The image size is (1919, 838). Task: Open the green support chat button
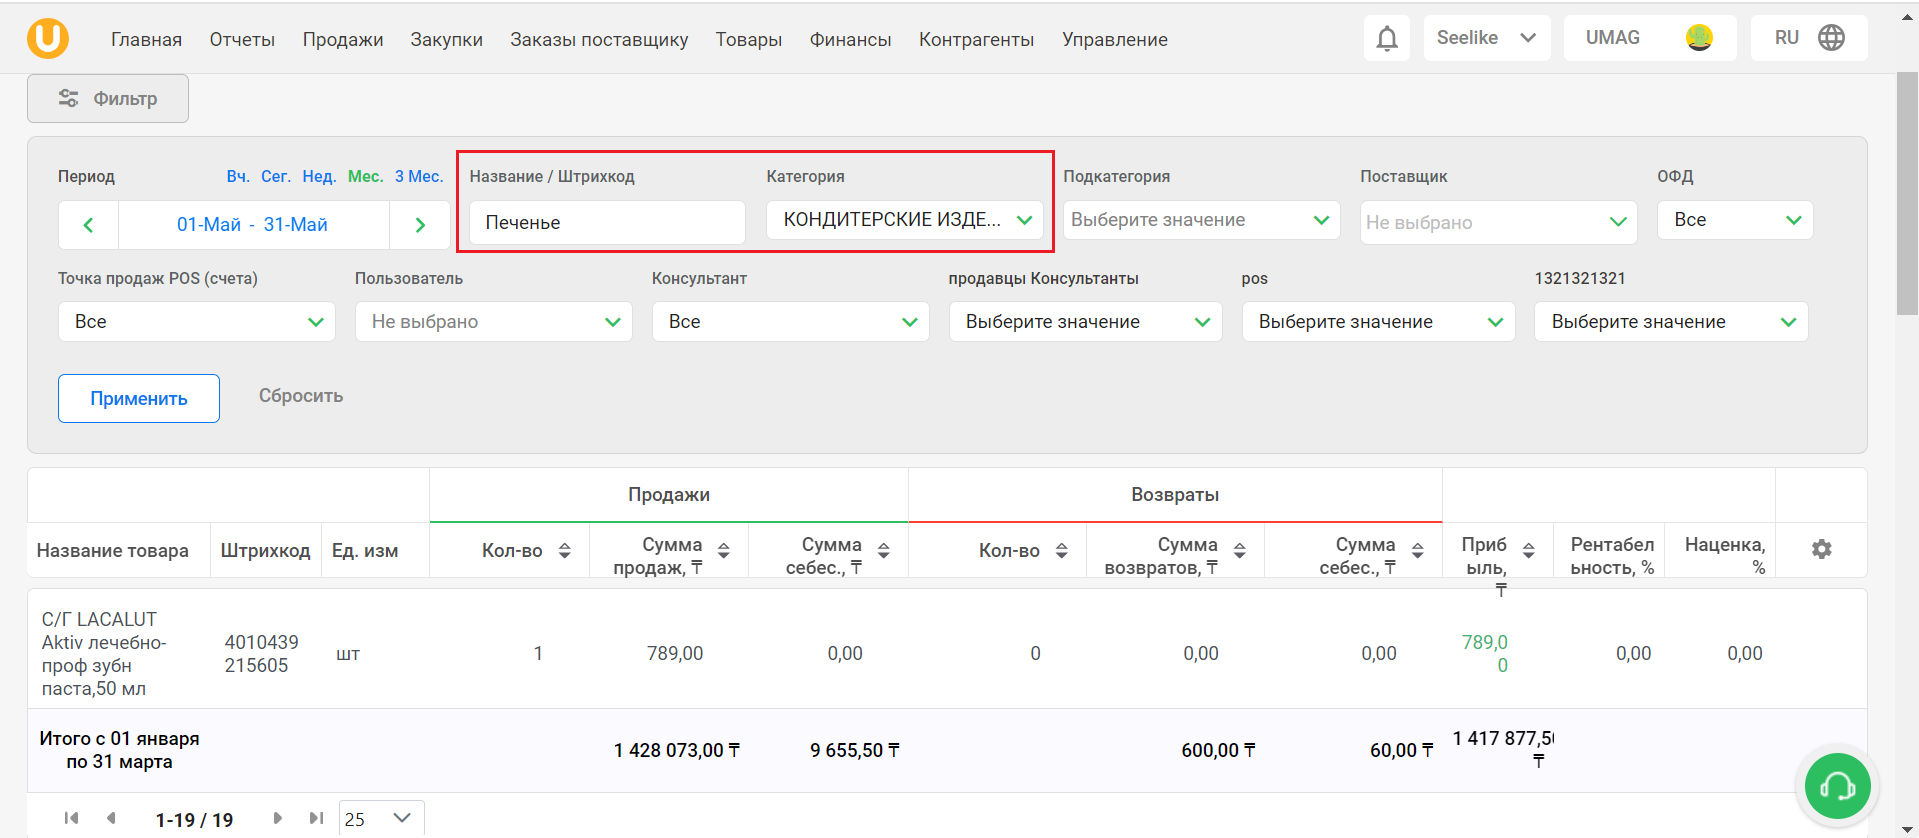pos(1838,787)
